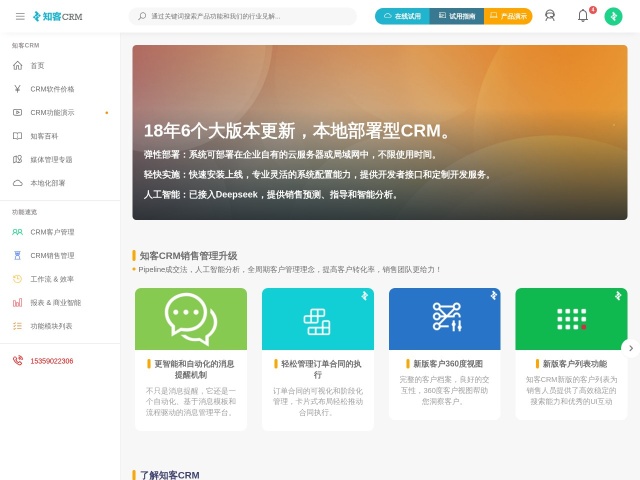Viewport: 640px width, 480px height.
Task: Toggle the hamburger sidebar menu
Action: point(20,16)
